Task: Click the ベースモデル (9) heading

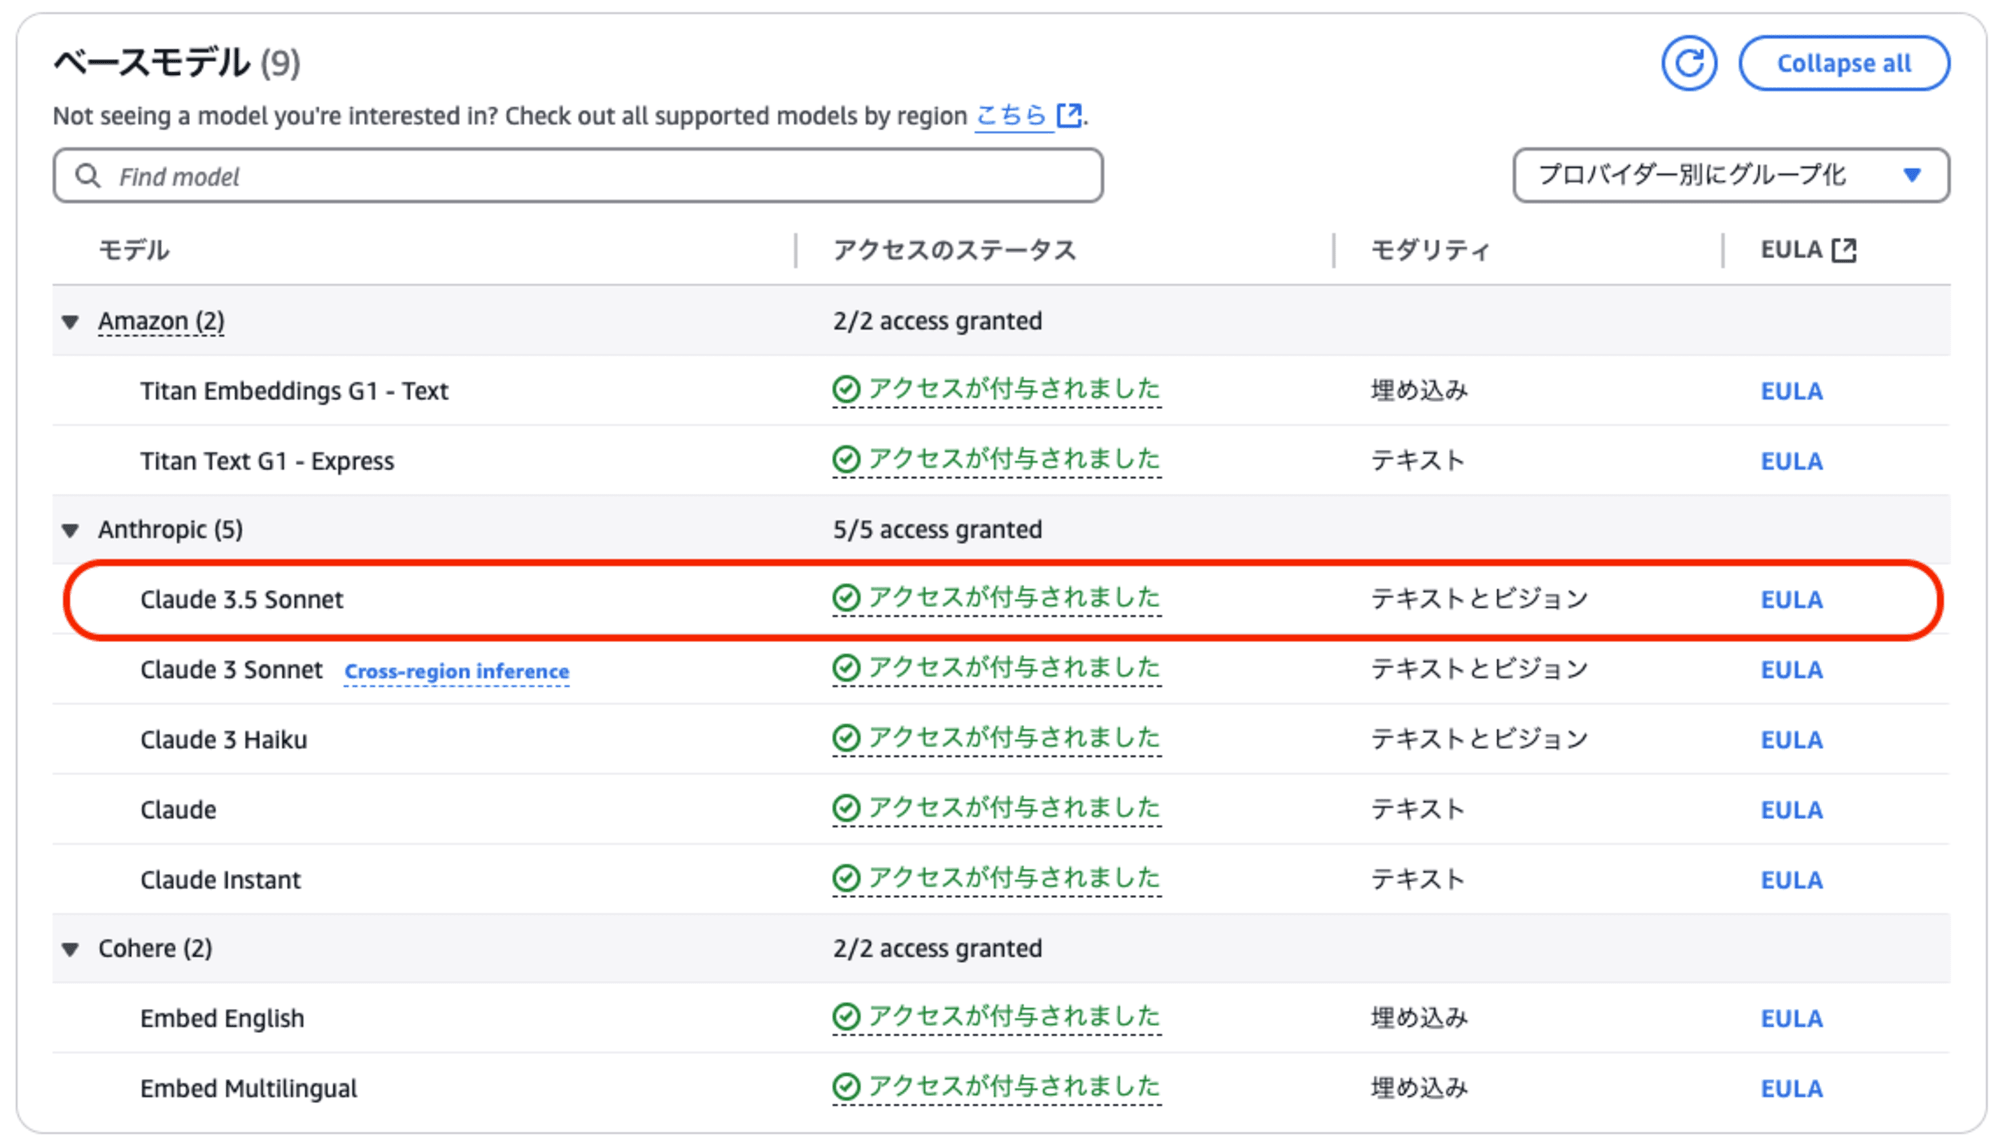Action: click(177, 63)
